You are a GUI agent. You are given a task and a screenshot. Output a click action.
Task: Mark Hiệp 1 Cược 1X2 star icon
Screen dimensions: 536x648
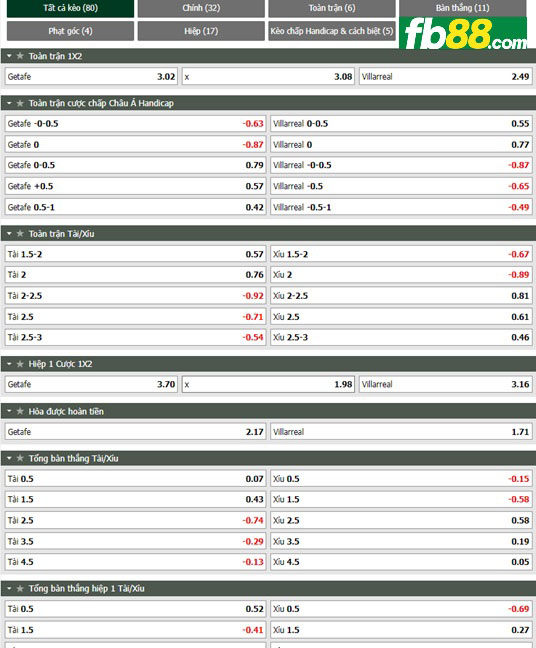click(x=20, y=364)
